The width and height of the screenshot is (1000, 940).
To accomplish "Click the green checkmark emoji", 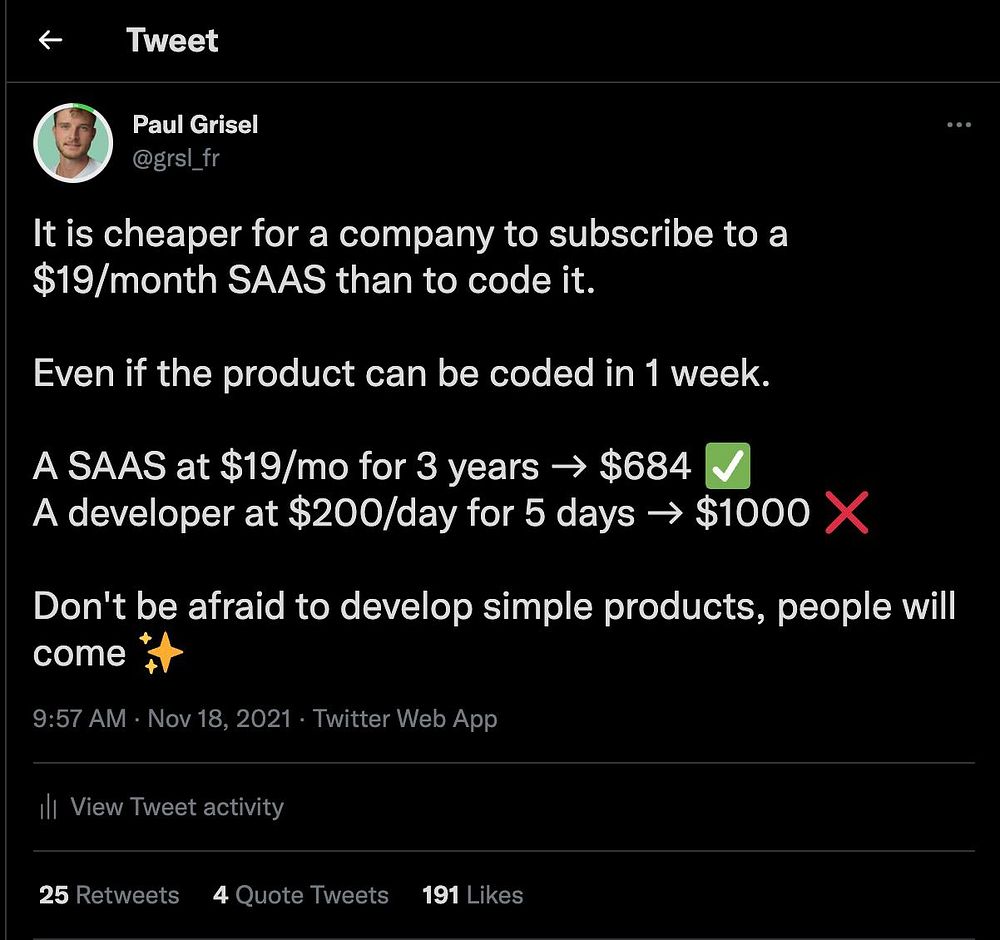I will (x=727, y=466).
